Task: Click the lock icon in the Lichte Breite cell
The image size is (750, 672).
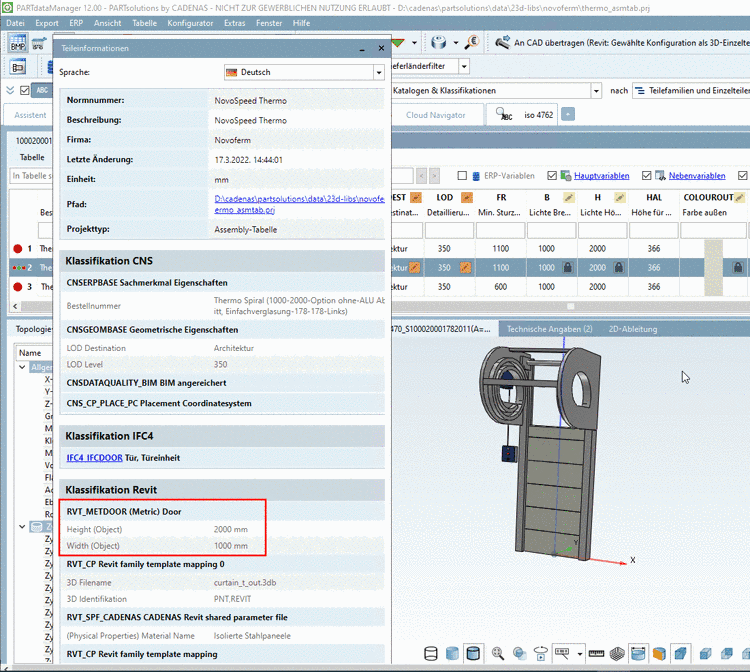Action: pyautogui.click(x=567, y=268)
